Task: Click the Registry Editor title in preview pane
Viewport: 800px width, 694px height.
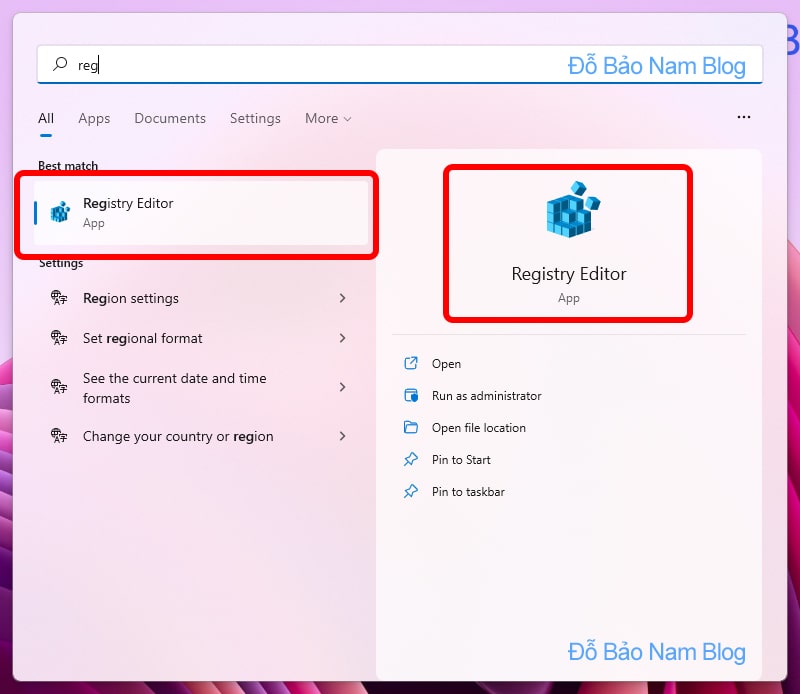Action: pos(568,274)
